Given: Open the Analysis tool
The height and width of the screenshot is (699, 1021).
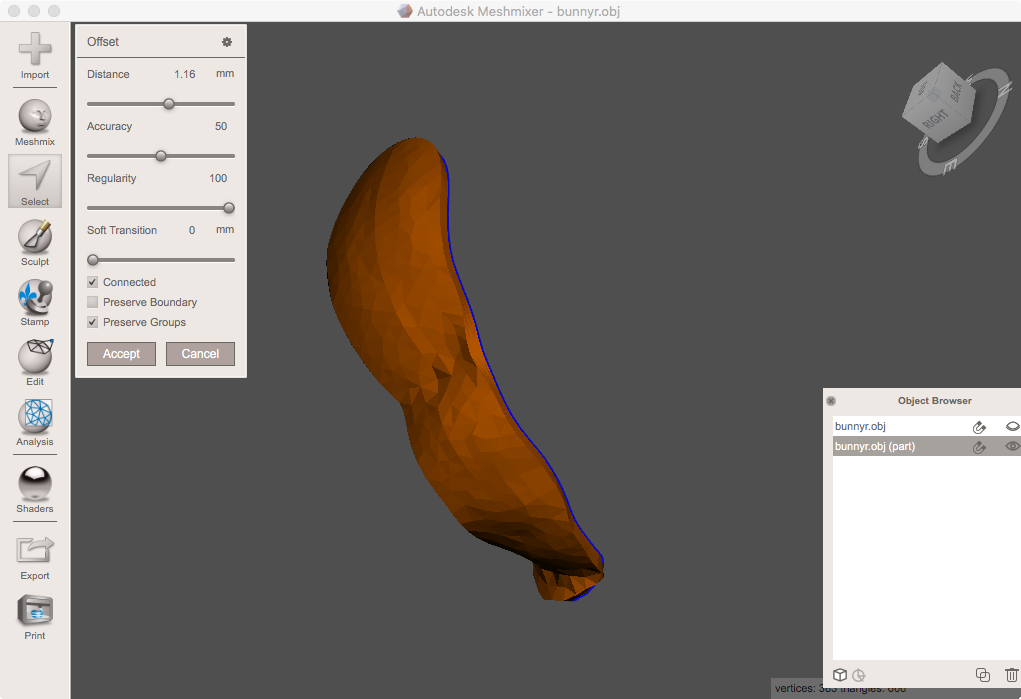Looking at the screenshot, I should (34, 422).
